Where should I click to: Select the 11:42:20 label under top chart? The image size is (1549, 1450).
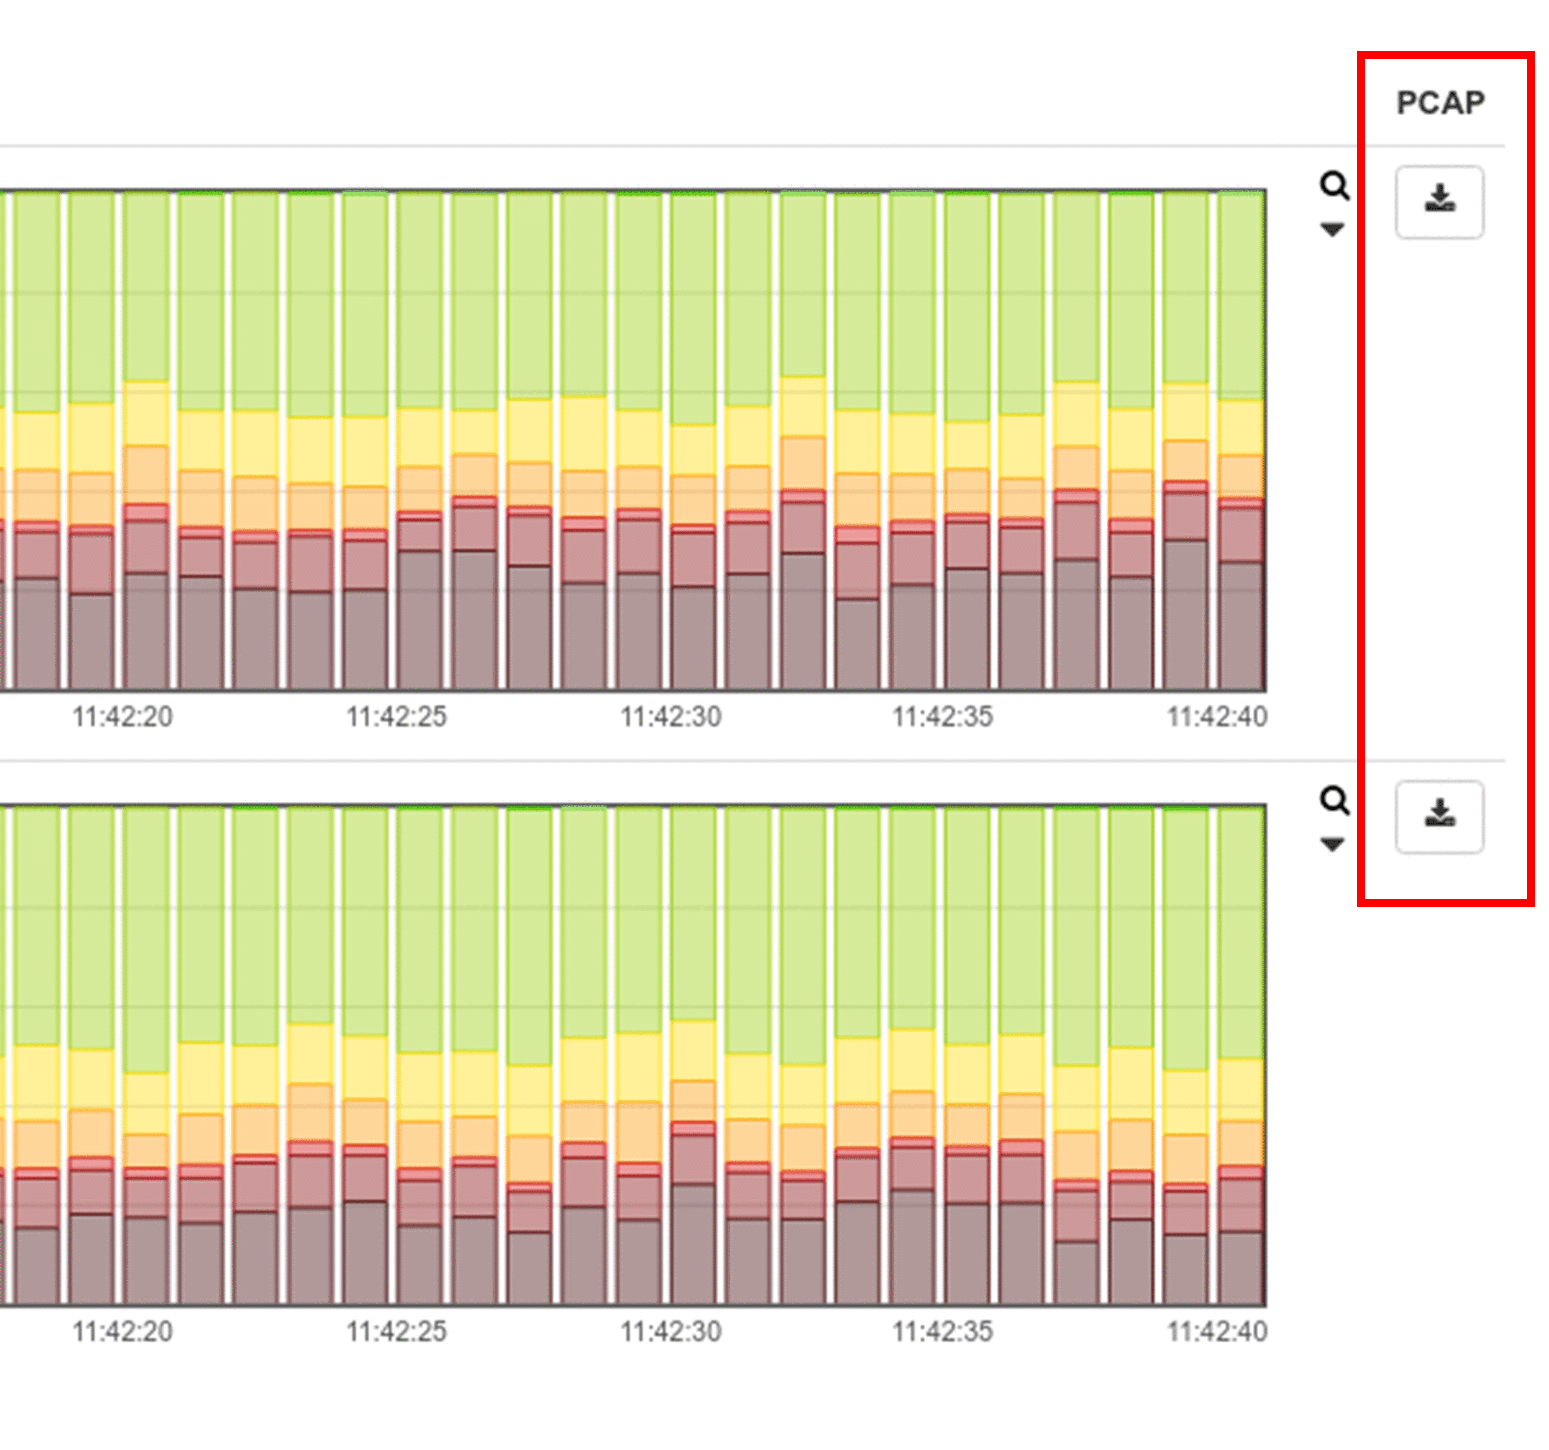coord(122,717)
